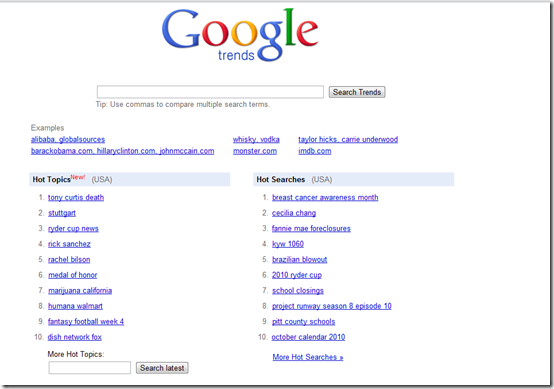The height and width of the screenshot is (389, 554).
Task: Open the imdb.com example link
Action: [x=315, y=151]
